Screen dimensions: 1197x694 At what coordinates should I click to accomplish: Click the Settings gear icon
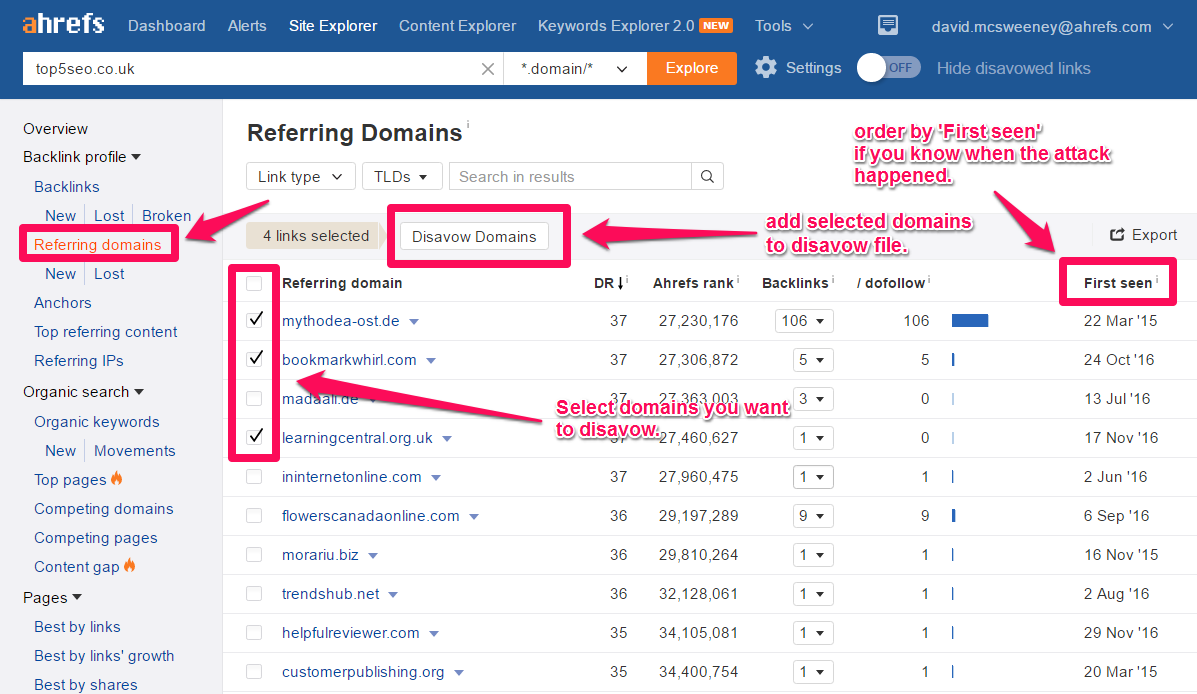pyautogui.click(x=766, y=68)
